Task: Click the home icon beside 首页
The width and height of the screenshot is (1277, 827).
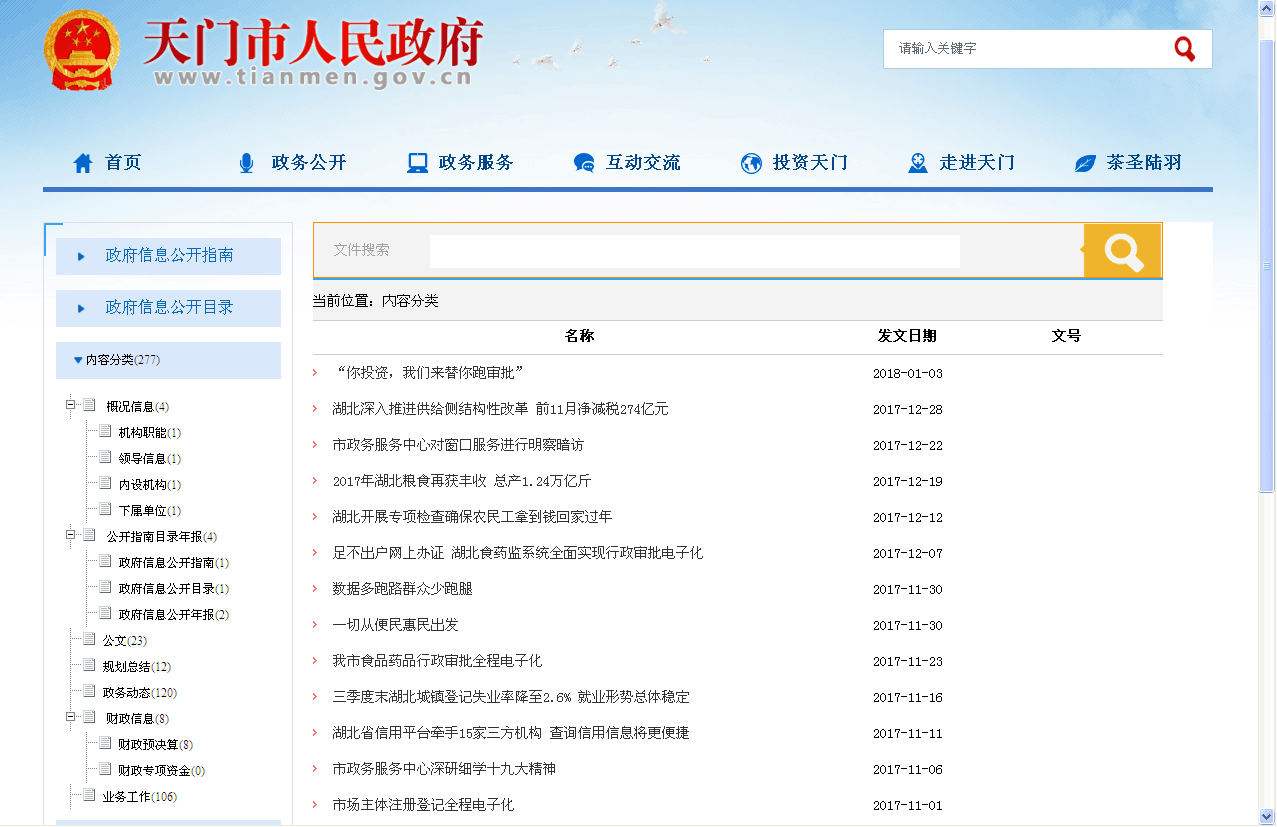Action: pos(83,163)
